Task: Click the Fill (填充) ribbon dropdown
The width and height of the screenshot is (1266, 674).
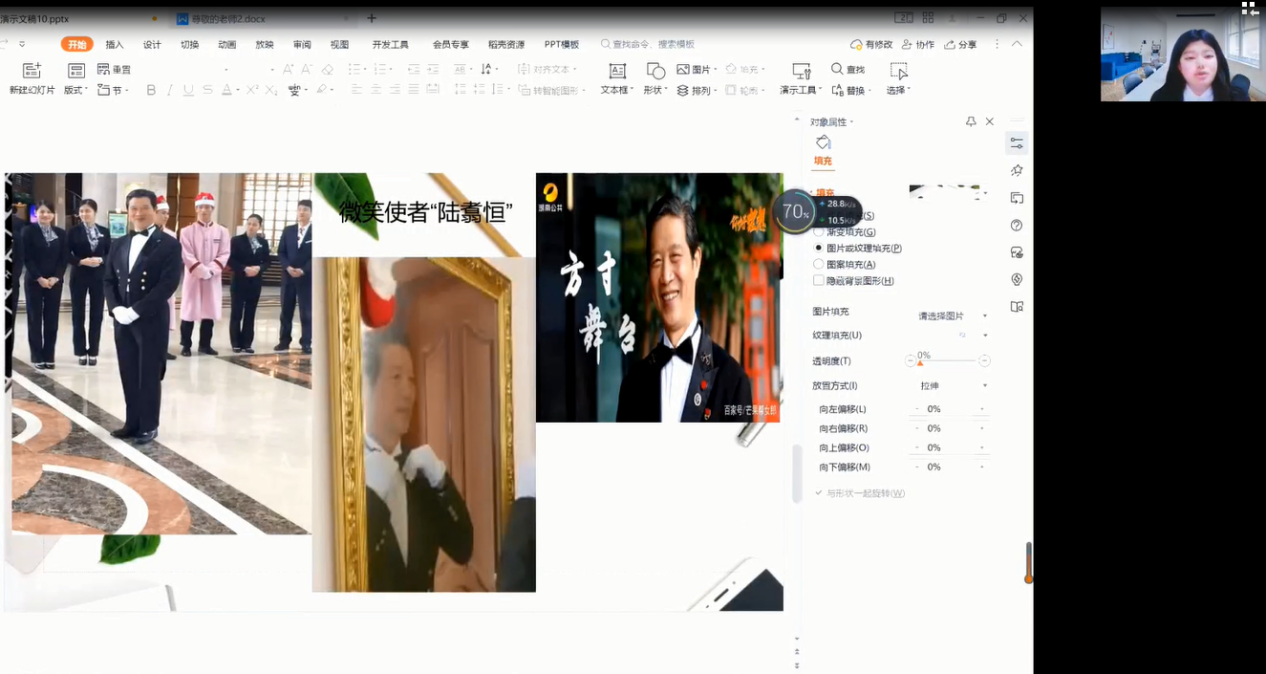Action: tap(745, 69)
